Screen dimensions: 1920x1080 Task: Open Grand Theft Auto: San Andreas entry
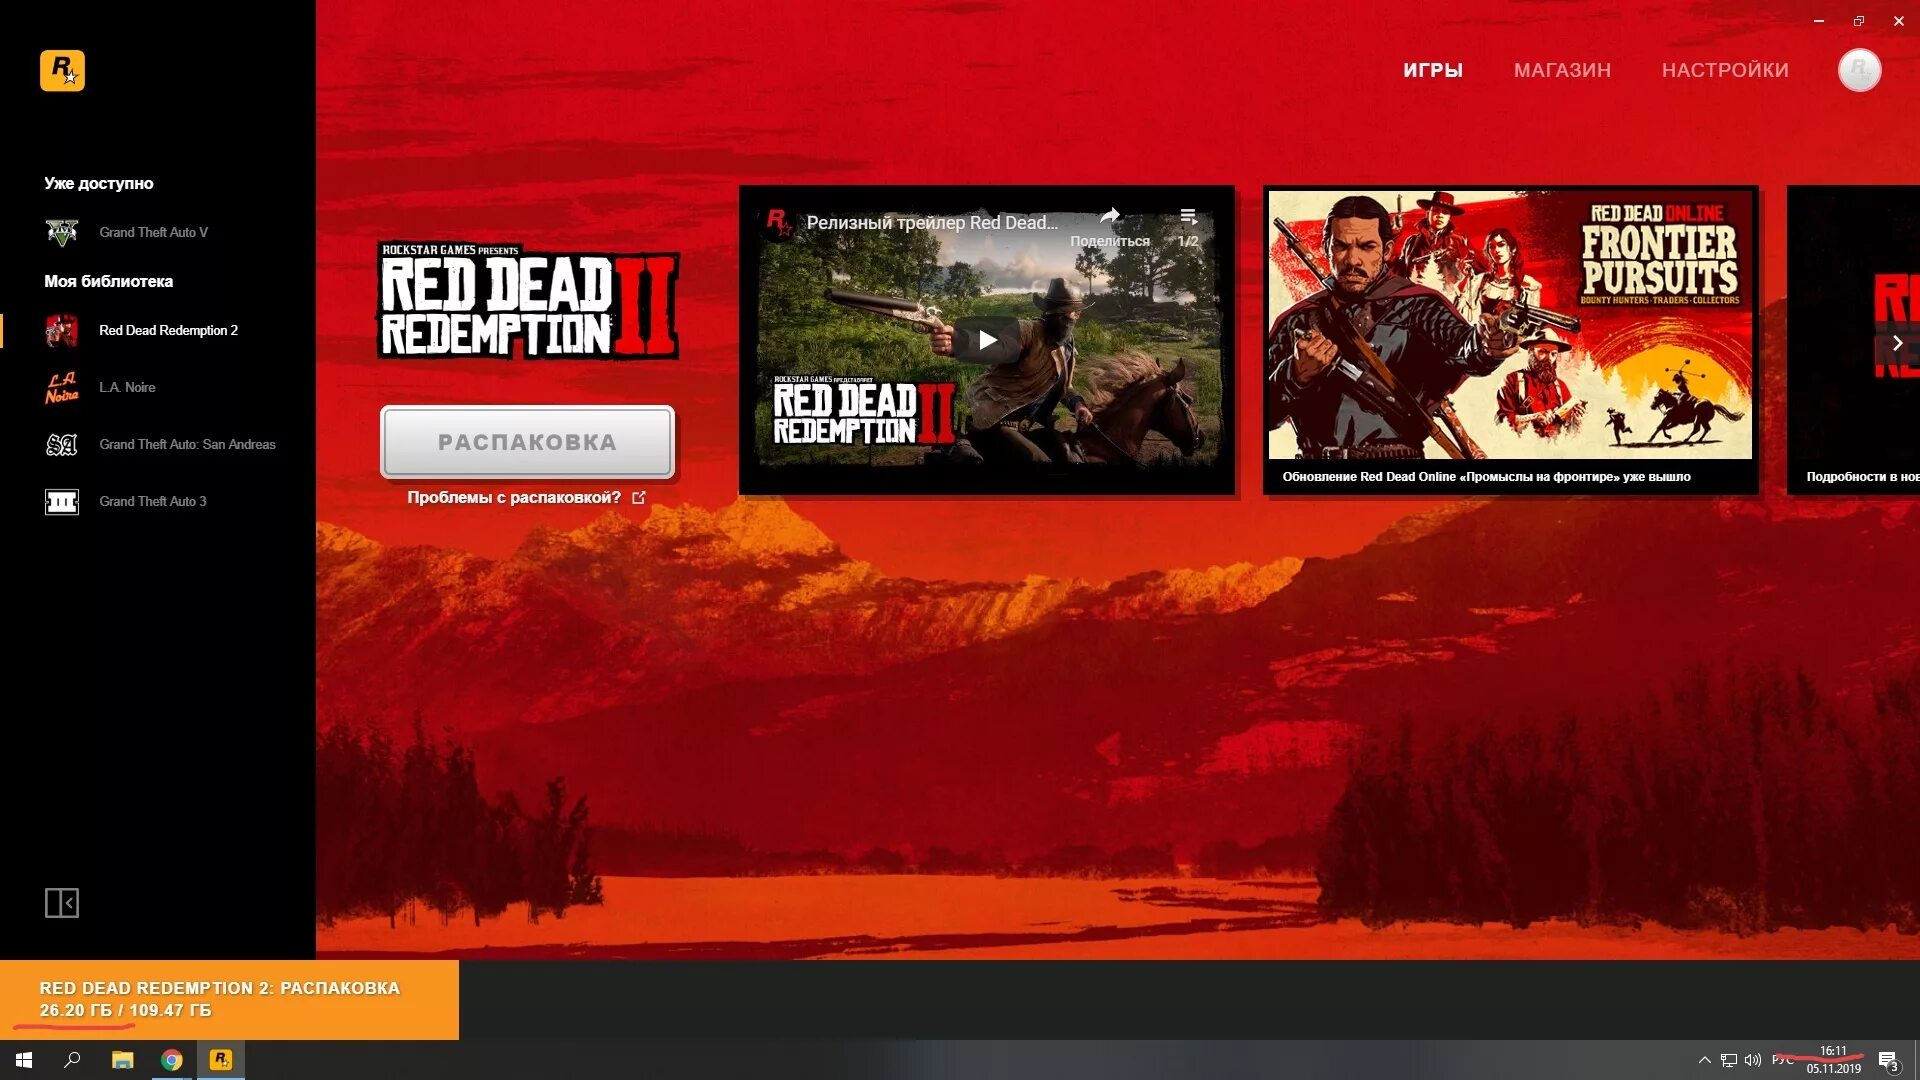[x=187, y=444]
